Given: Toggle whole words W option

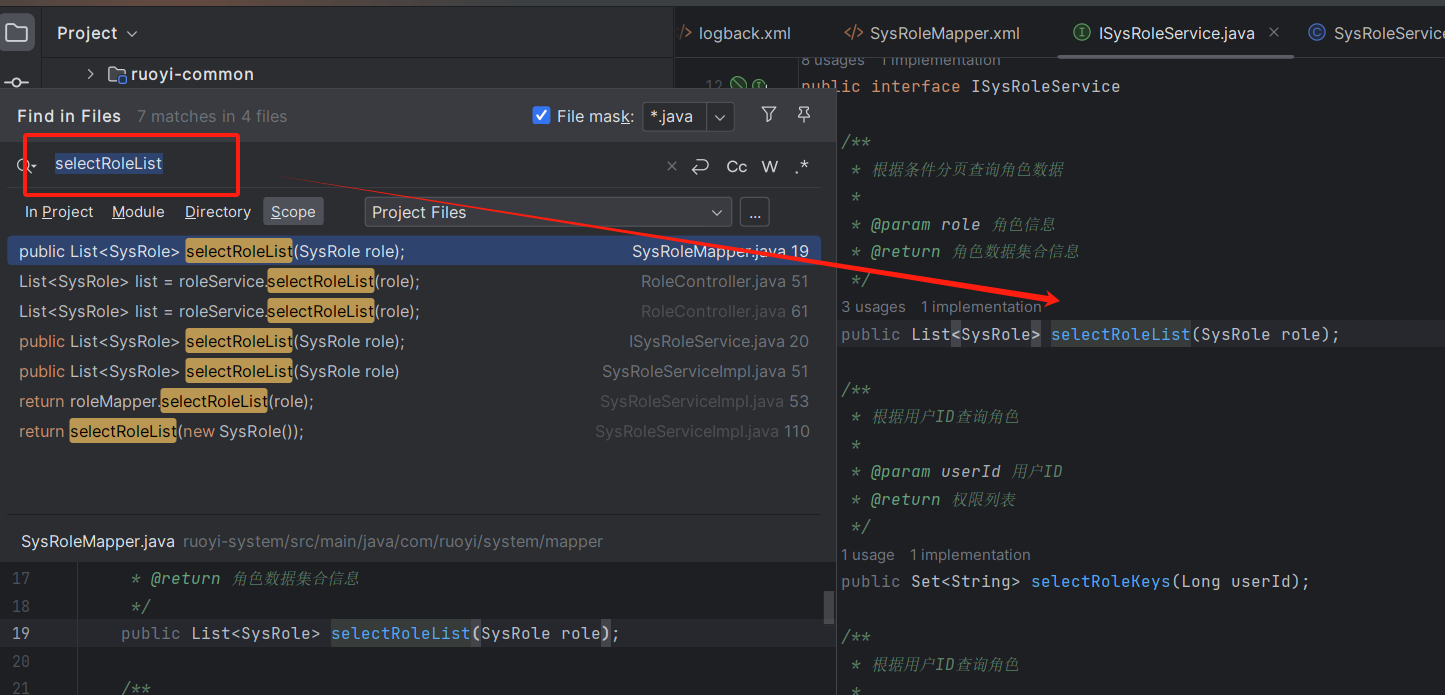Looking at the screenshot, I should coord(770,167).
